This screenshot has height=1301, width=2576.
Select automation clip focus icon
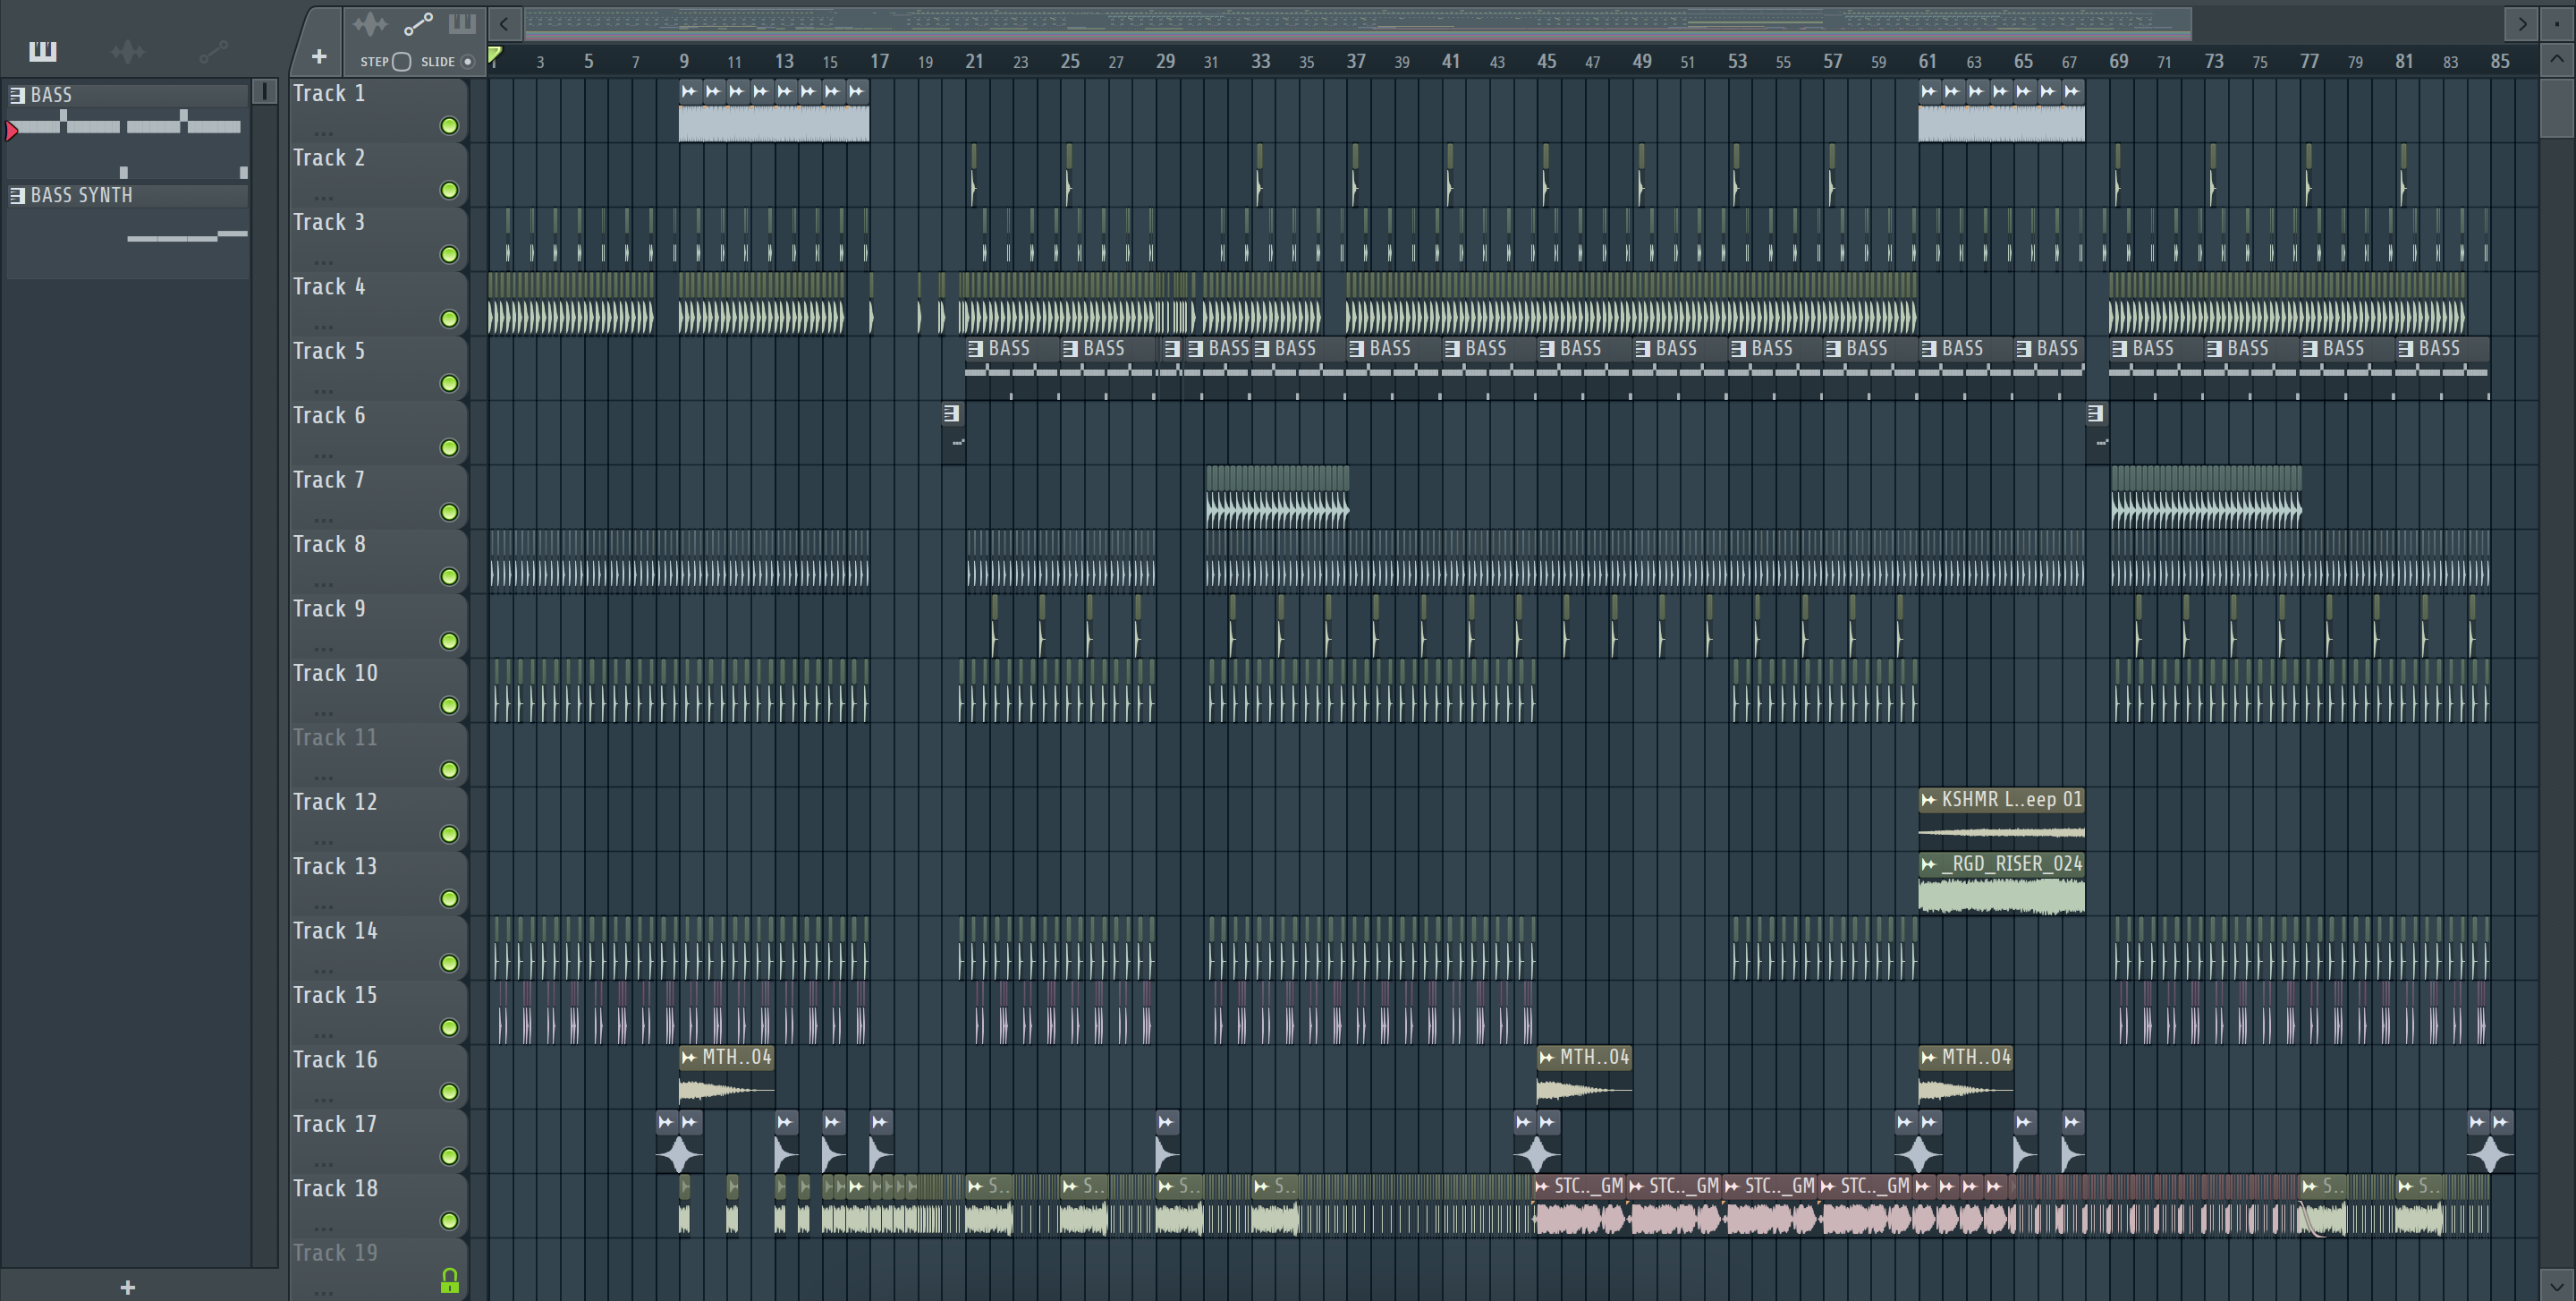[x=418, y=24]
